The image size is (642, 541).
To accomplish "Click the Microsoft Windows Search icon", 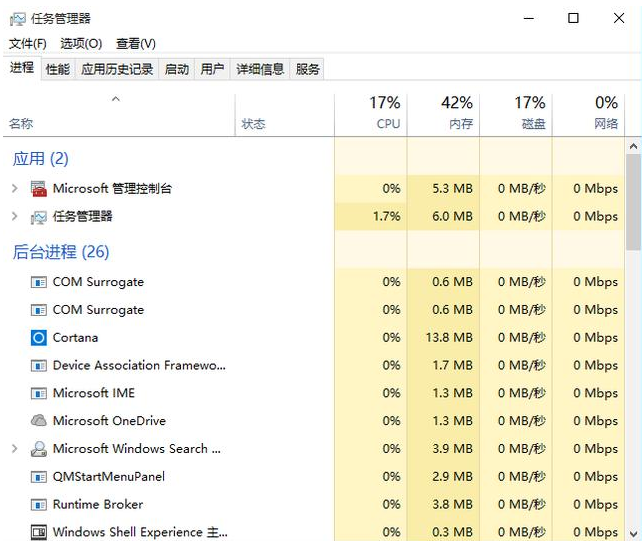I will 39,449.
